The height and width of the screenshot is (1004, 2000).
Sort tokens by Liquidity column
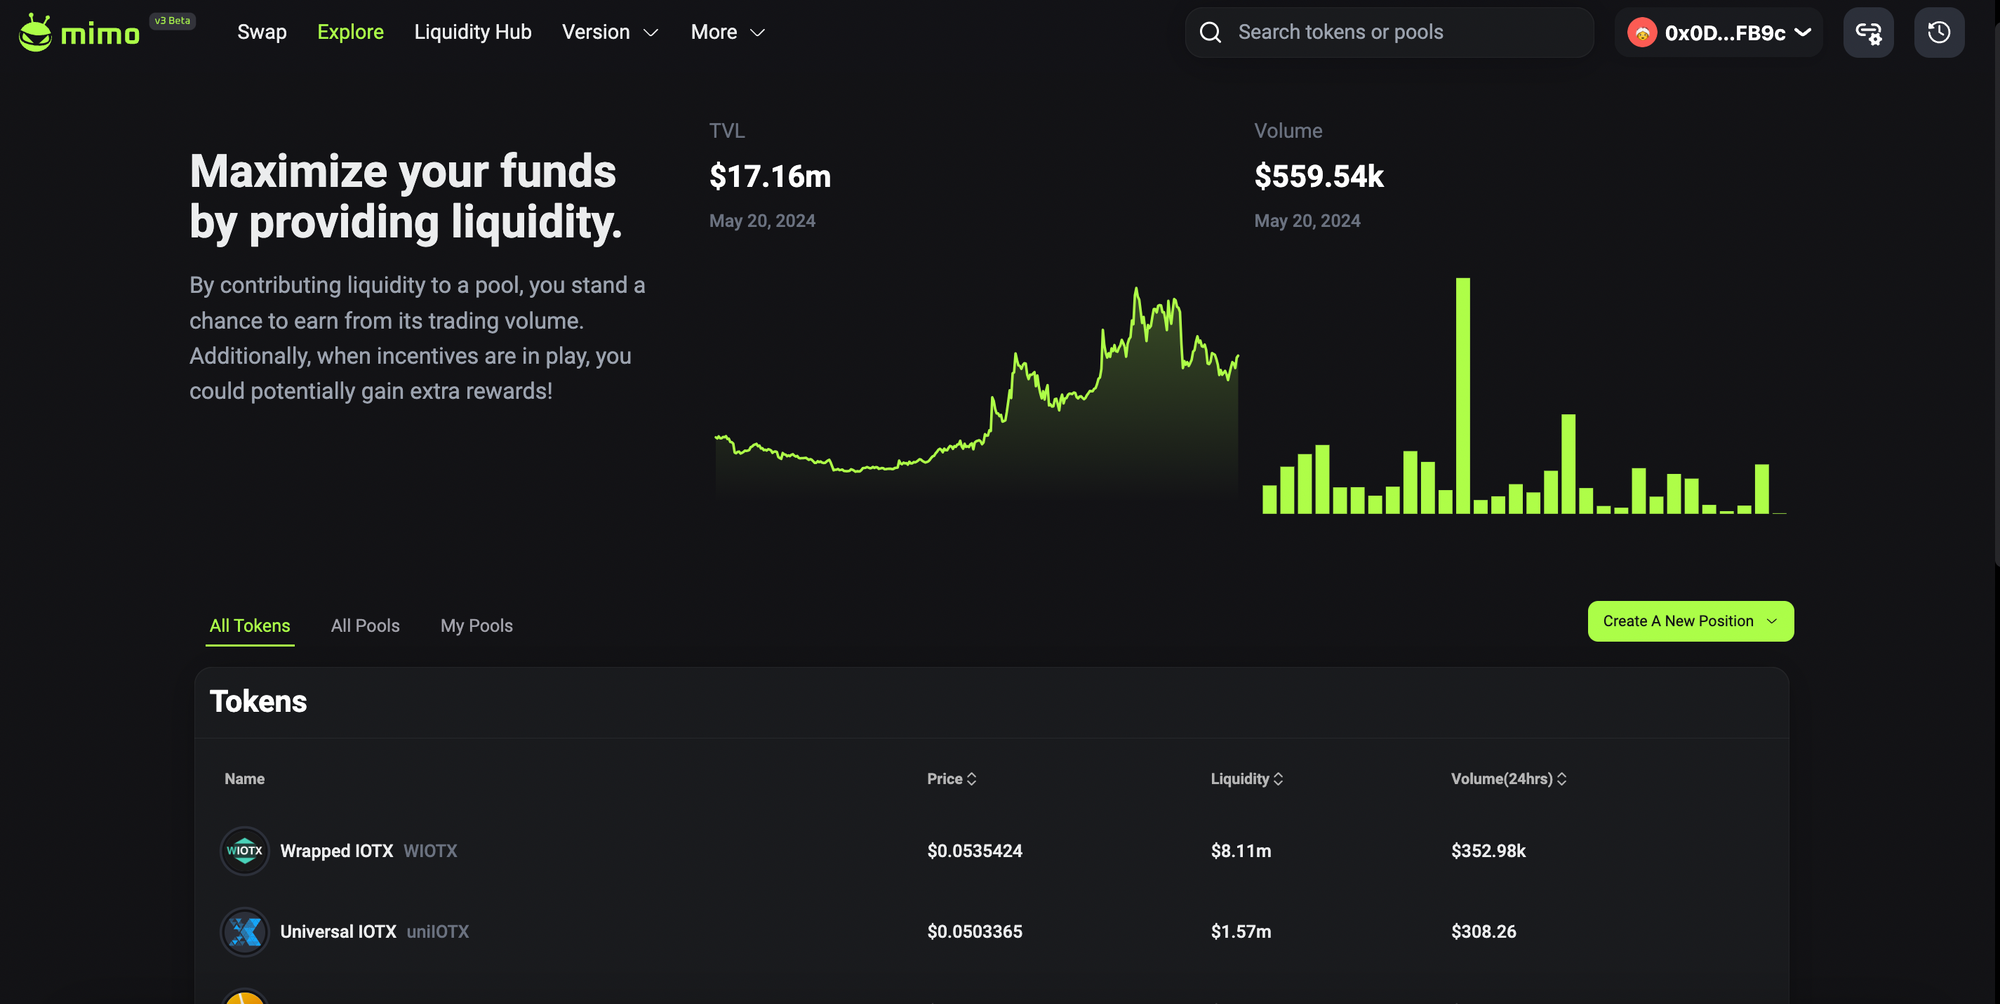pyautogui.click(x=1246, y=779)
